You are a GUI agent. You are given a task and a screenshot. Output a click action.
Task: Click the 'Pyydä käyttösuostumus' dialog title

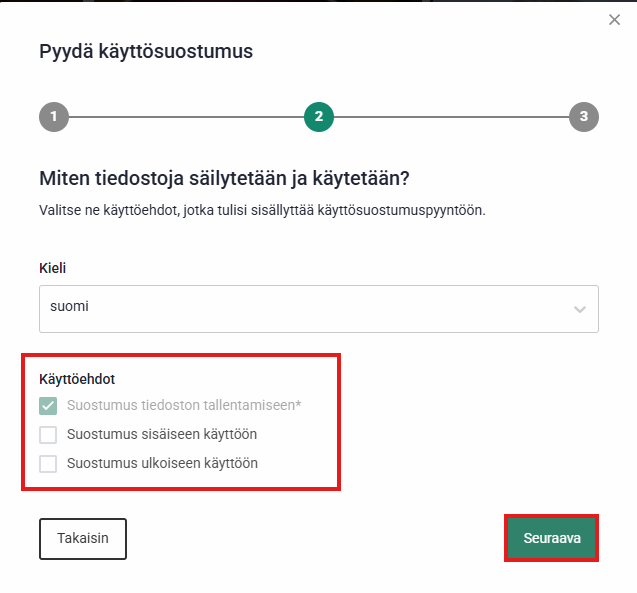pos(146,51)
